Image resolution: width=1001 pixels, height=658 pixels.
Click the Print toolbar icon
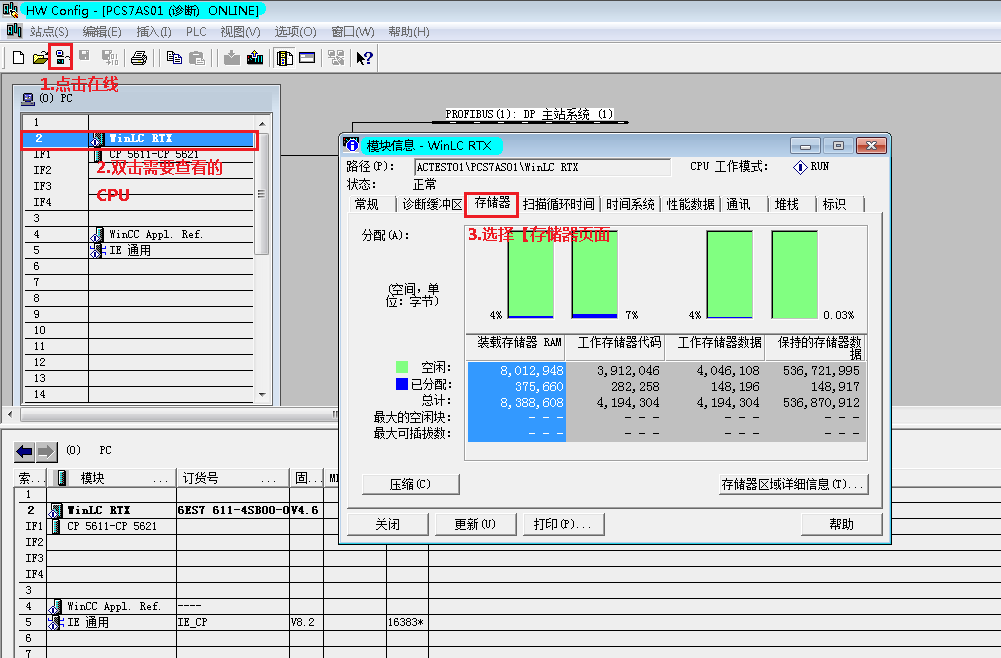click(x=139, y=58)
